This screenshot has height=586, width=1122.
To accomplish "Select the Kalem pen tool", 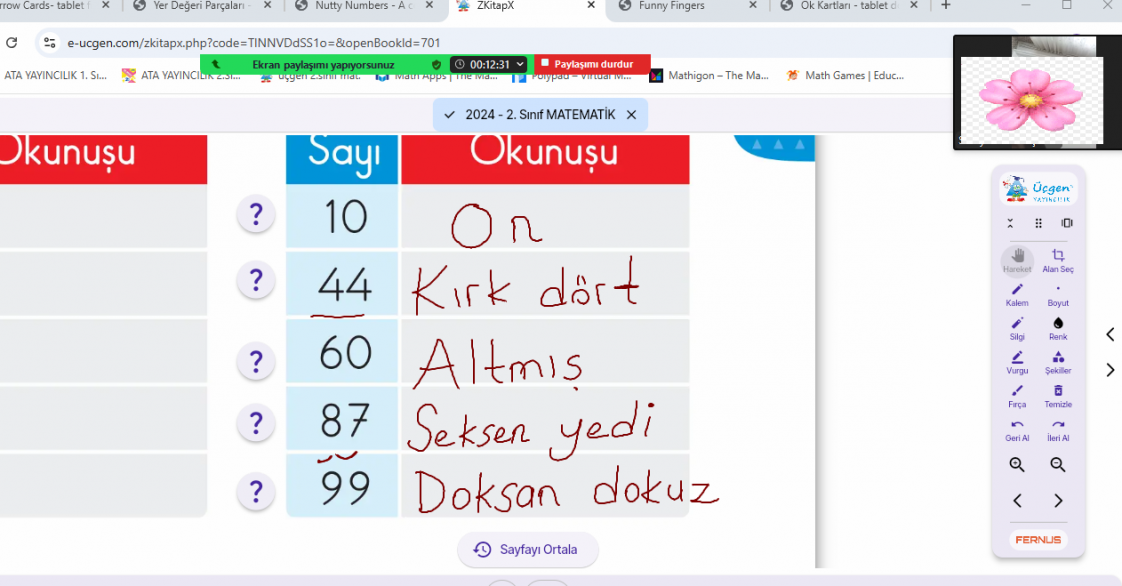I will [x=1017, y=294].
